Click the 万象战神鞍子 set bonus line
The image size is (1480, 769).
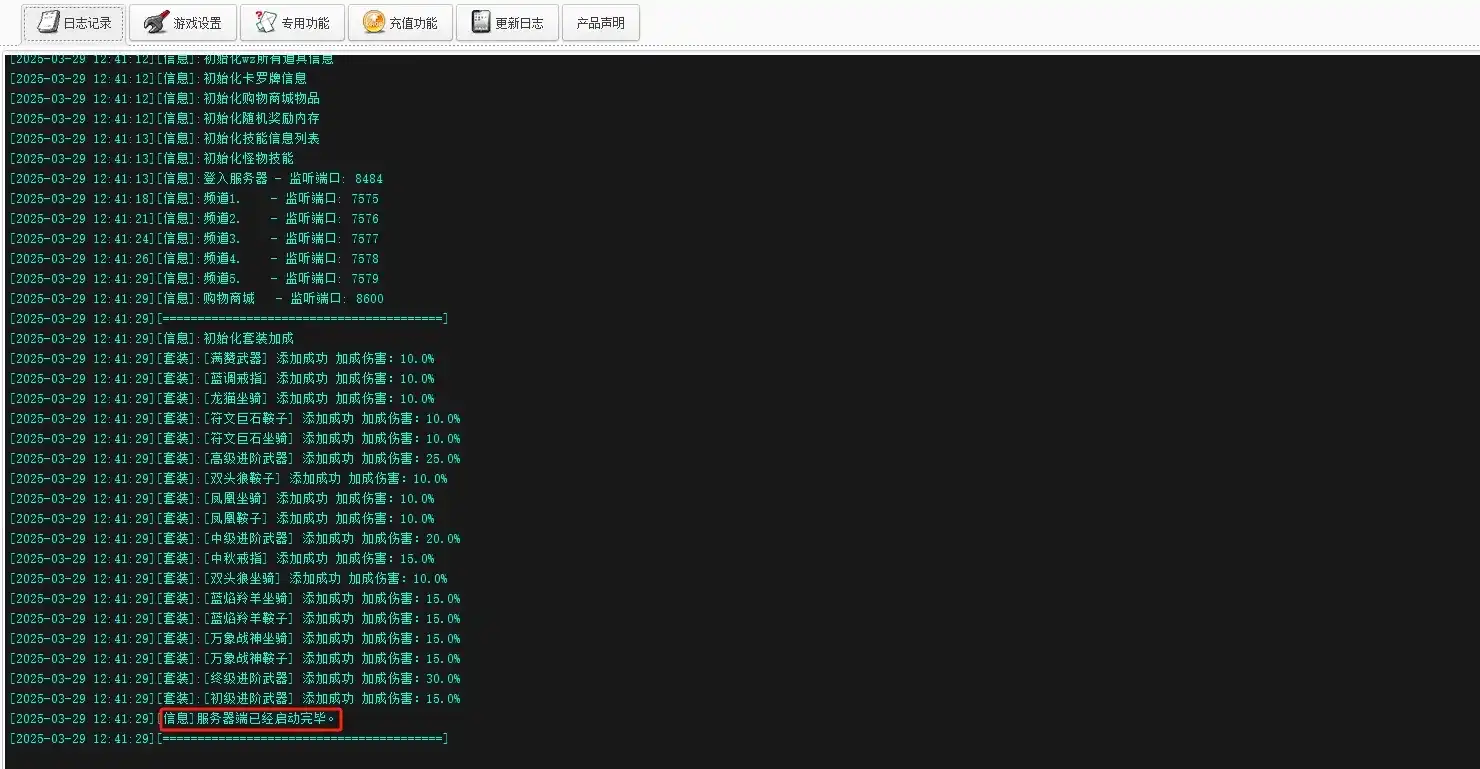click(x=234, y=658)
